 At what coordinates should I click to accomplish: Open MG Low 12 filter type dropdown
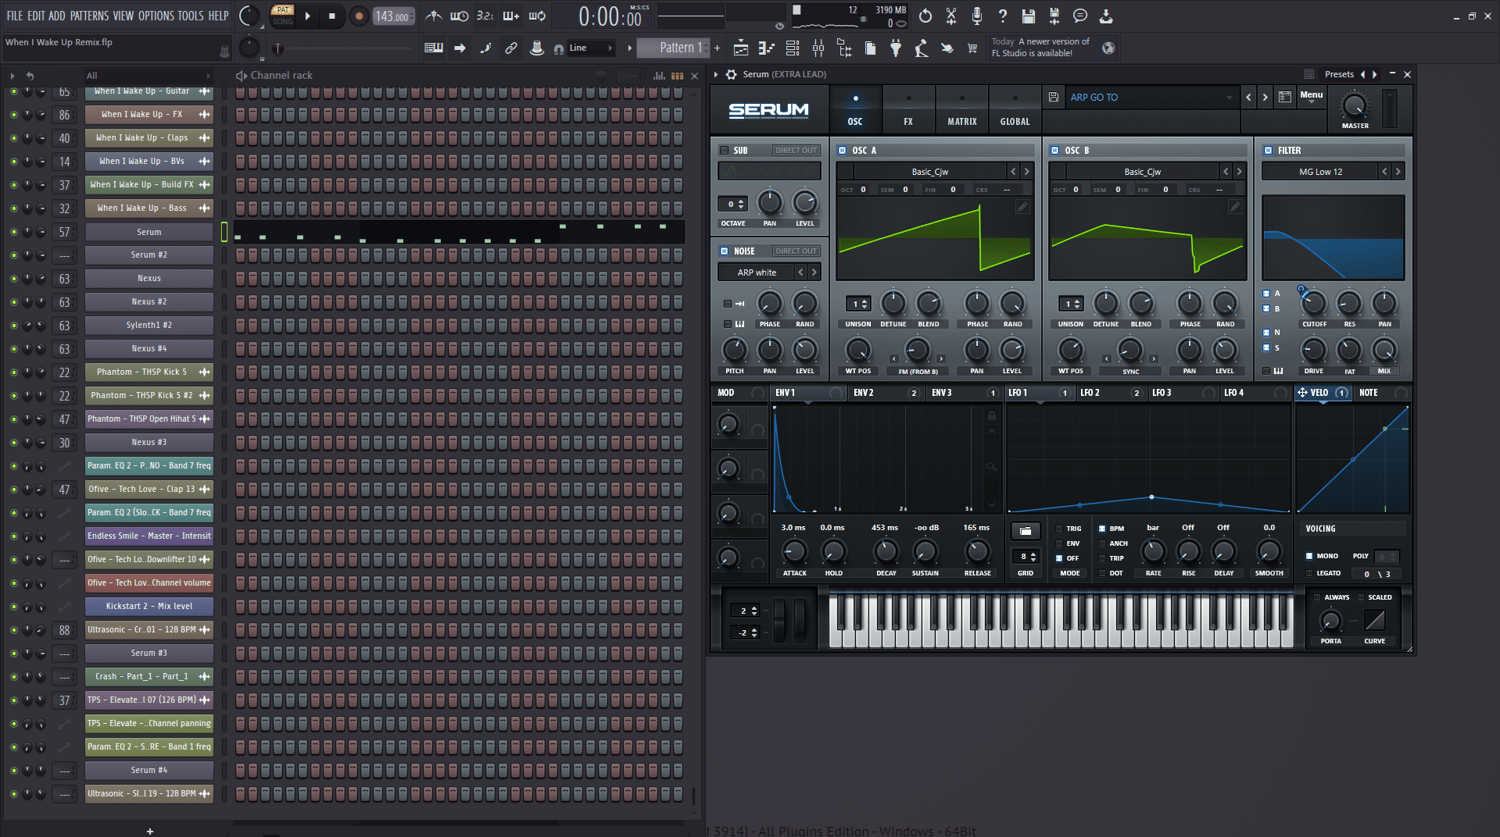tap(1321, 172)
